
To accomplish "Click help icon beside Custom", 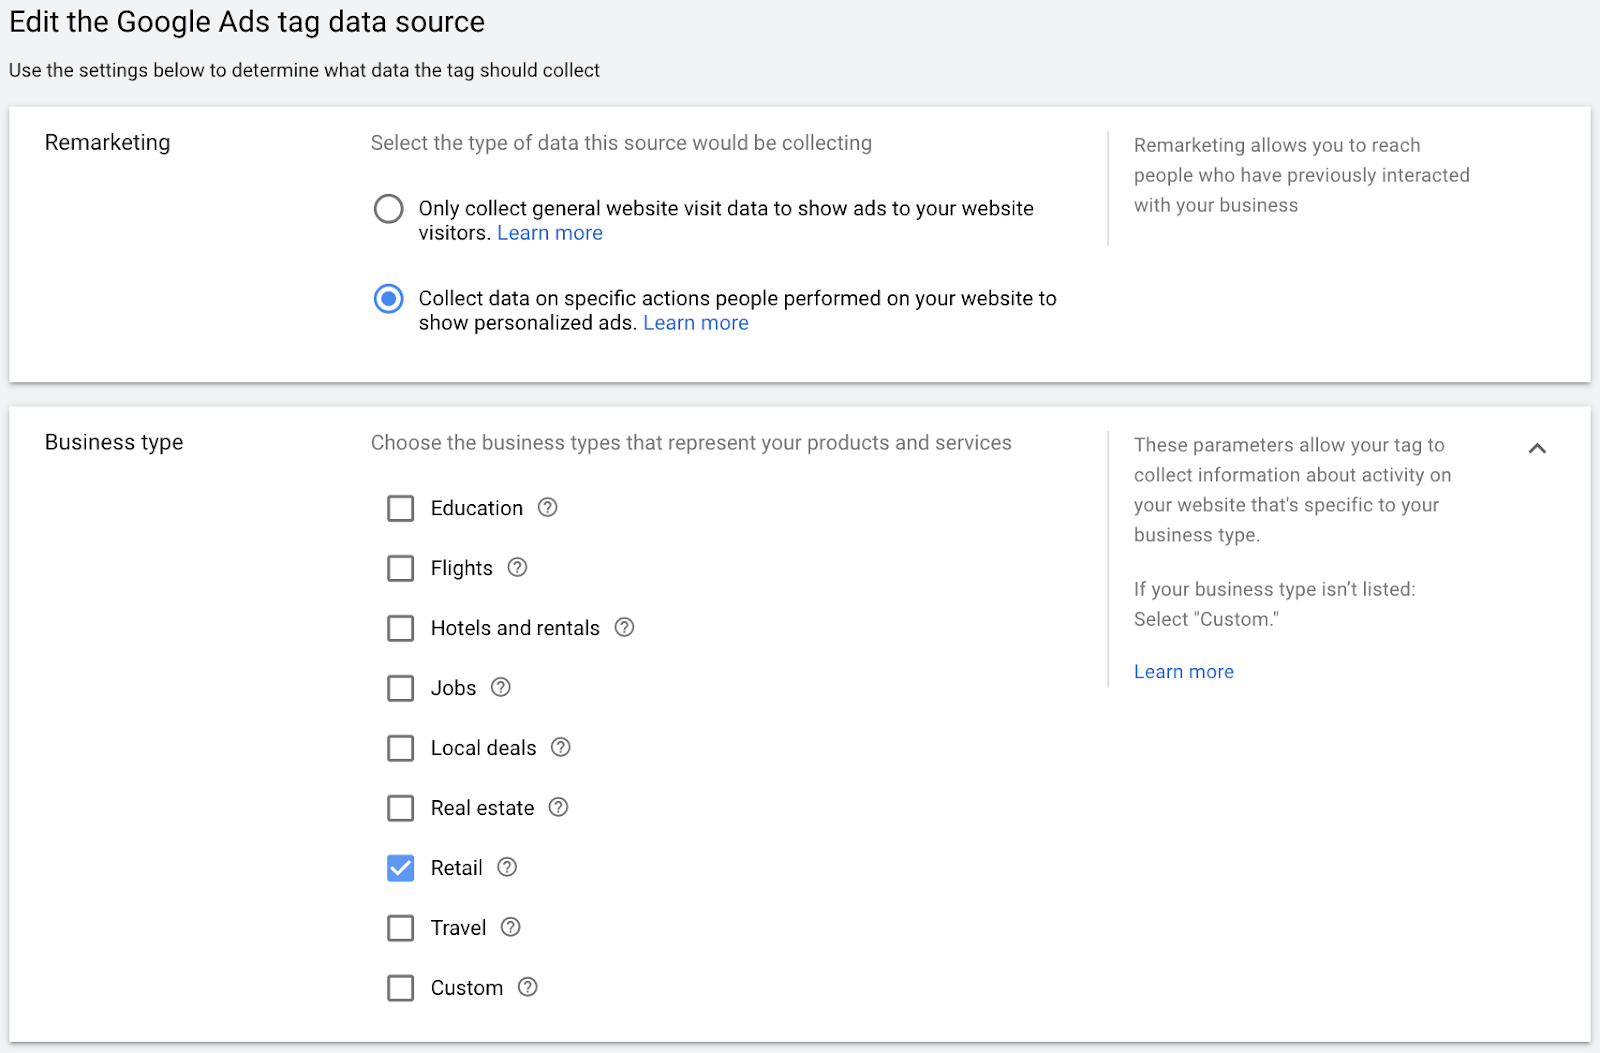I will (528, 987).
